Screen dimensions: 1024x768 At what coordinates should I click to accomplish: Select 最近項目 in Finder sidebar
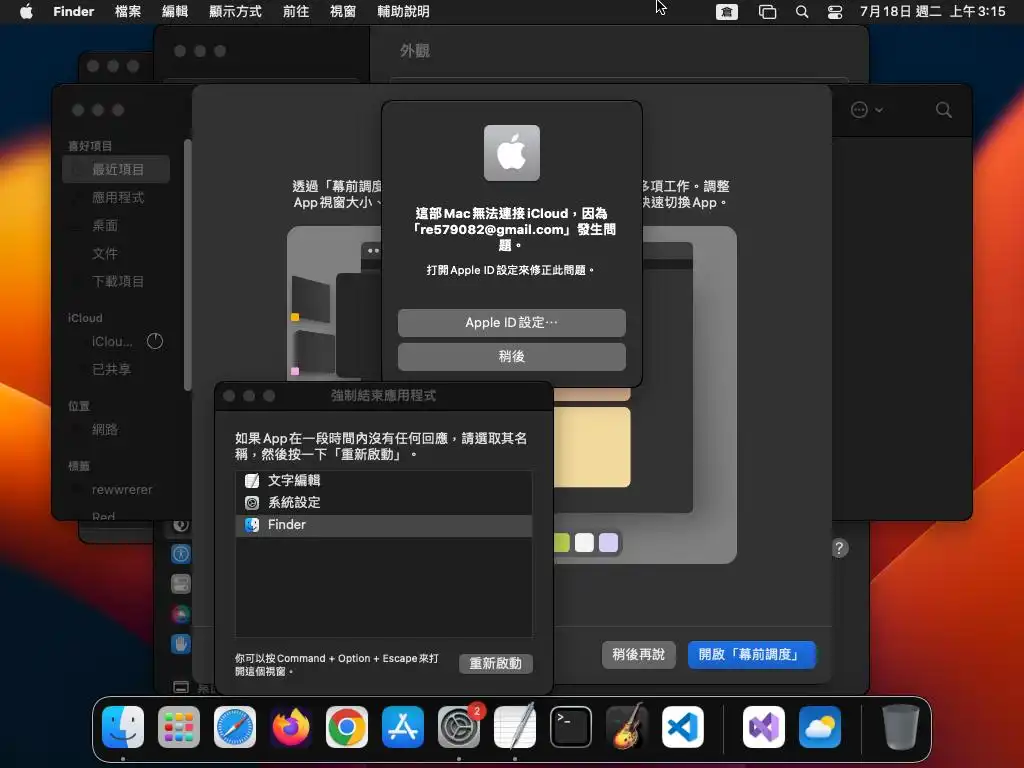point(116,169)
